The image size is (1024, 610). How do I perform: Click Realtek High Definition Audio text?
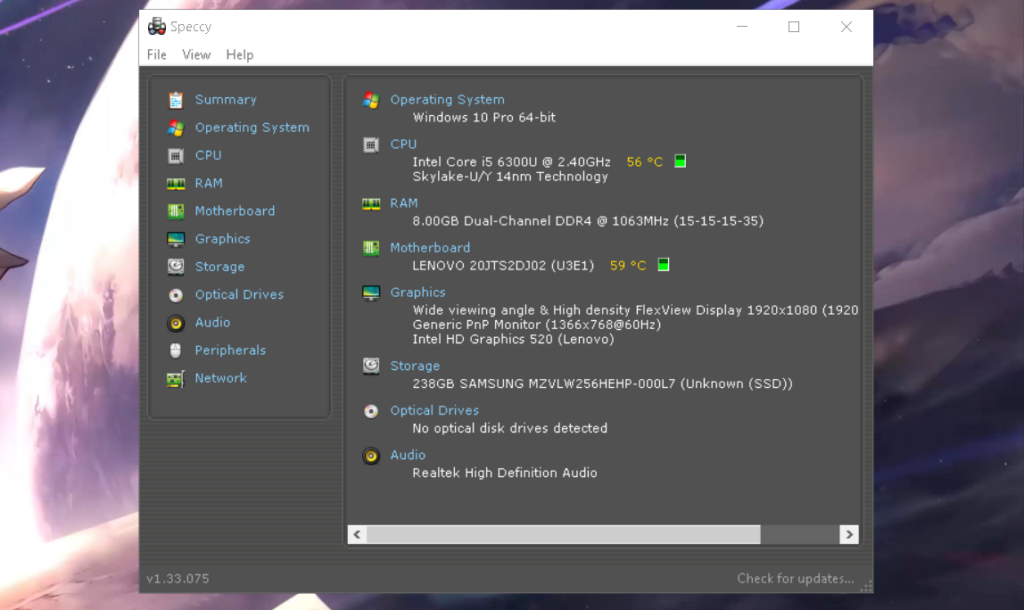(x=504, y=473)
